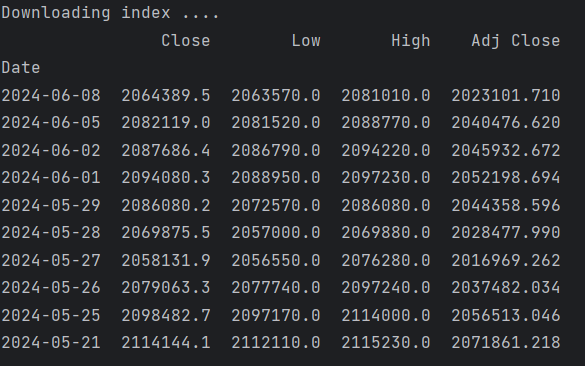Select the 'Adj Close' column header
The height and width of the screenshot is (366, 585).
516,41
